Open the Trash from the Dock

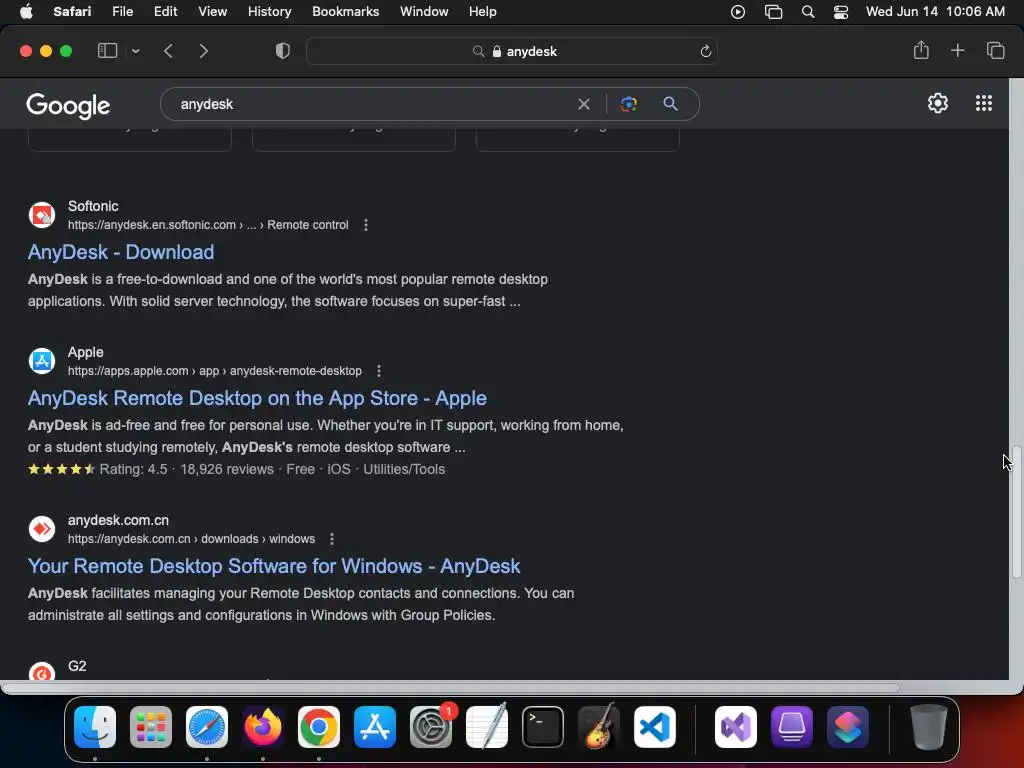pos(929,727)
